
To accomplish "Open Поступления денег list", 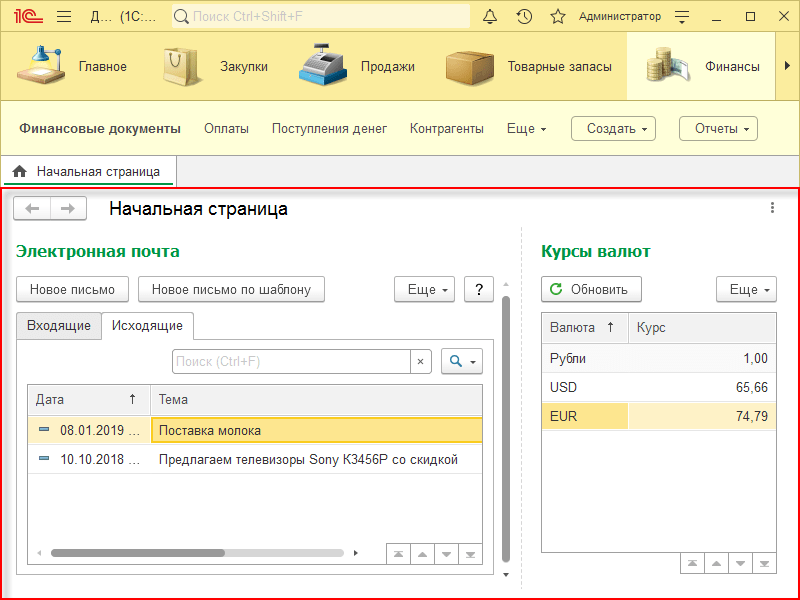I will point(330,129).
